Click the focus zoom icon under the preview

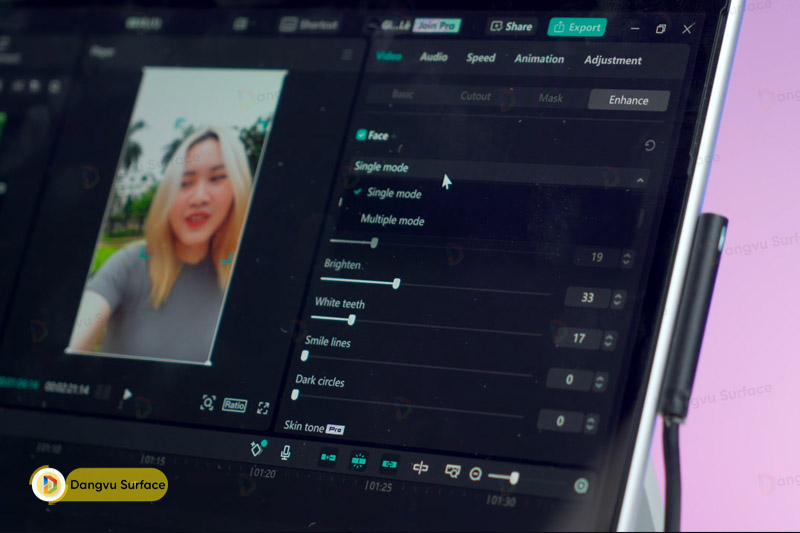(208, 403)
